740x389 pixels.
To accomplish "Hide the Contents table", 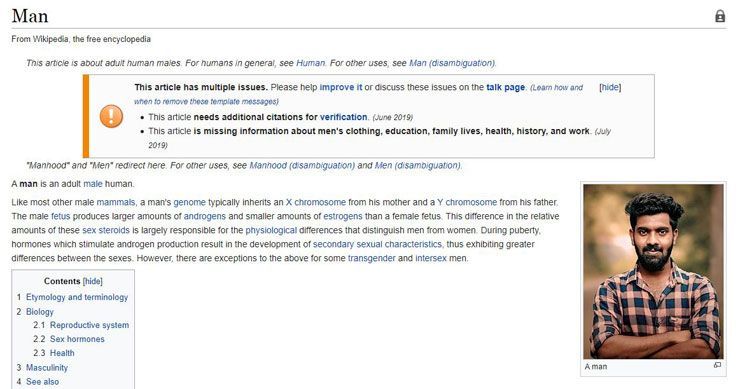I will (92, 281).
